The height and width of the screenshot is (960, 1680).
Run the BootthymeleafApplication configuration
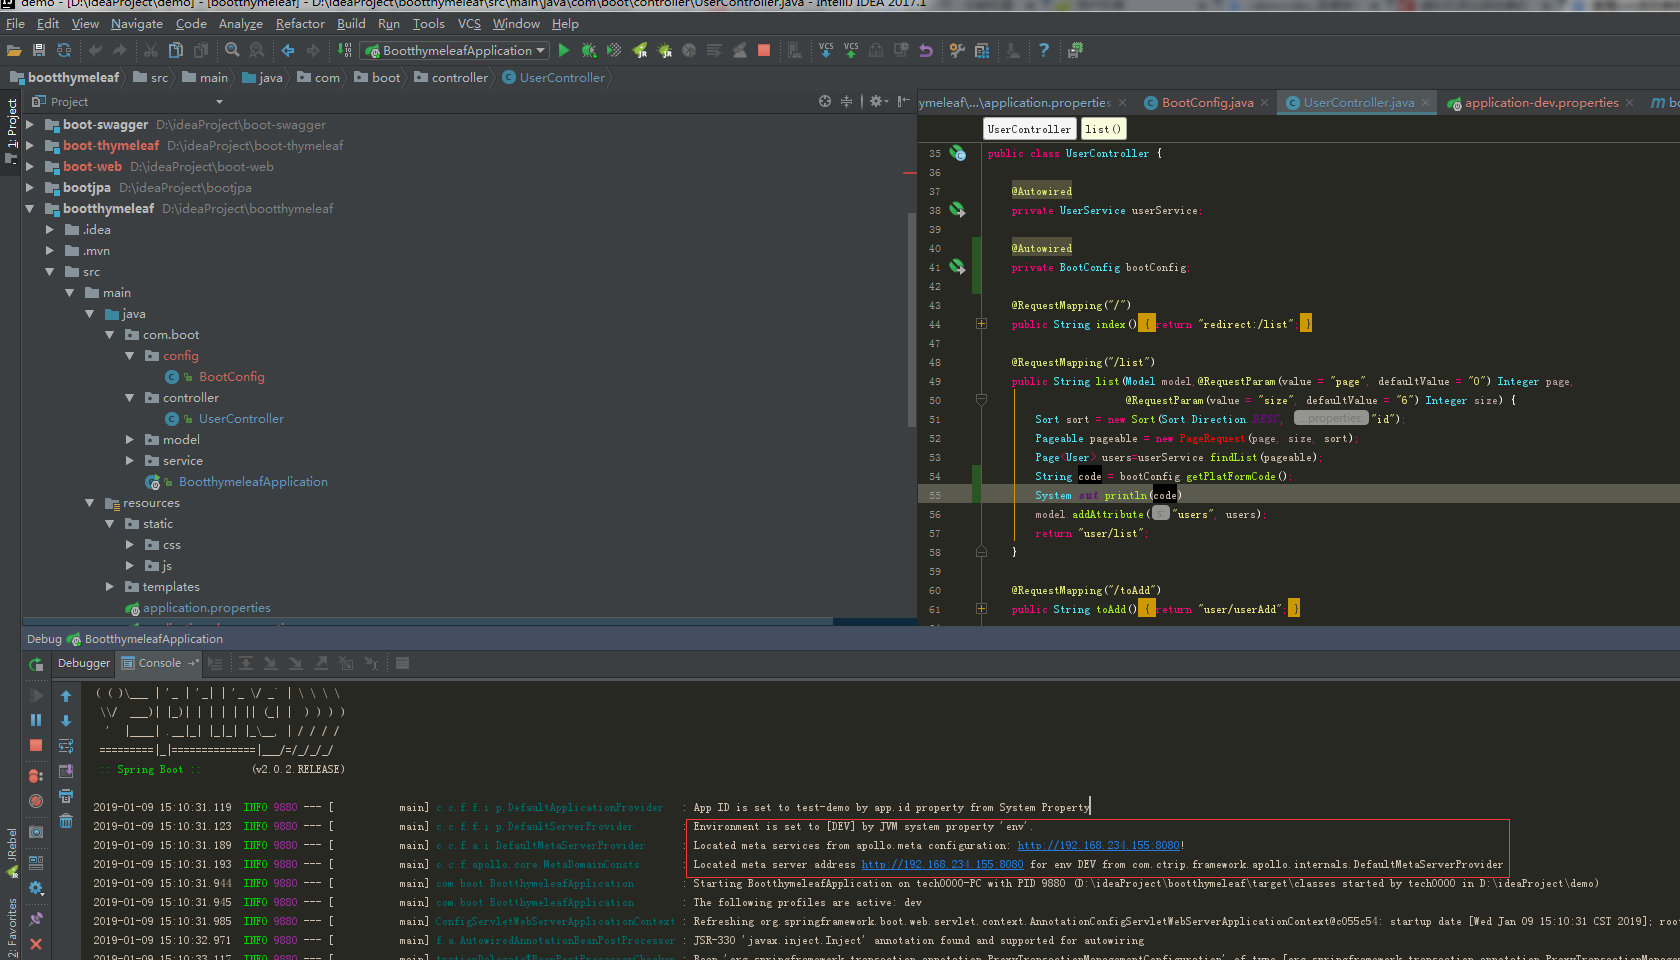point(563,50)
